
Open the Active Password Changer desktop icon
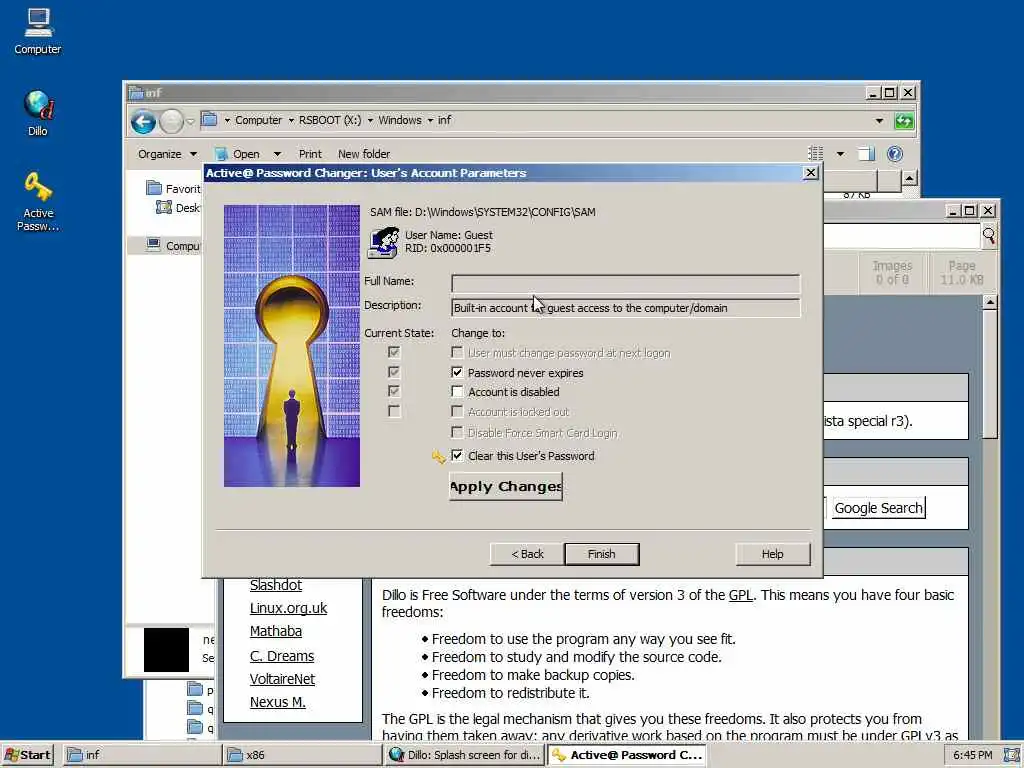pyautogui.click(x=38, y=200)
